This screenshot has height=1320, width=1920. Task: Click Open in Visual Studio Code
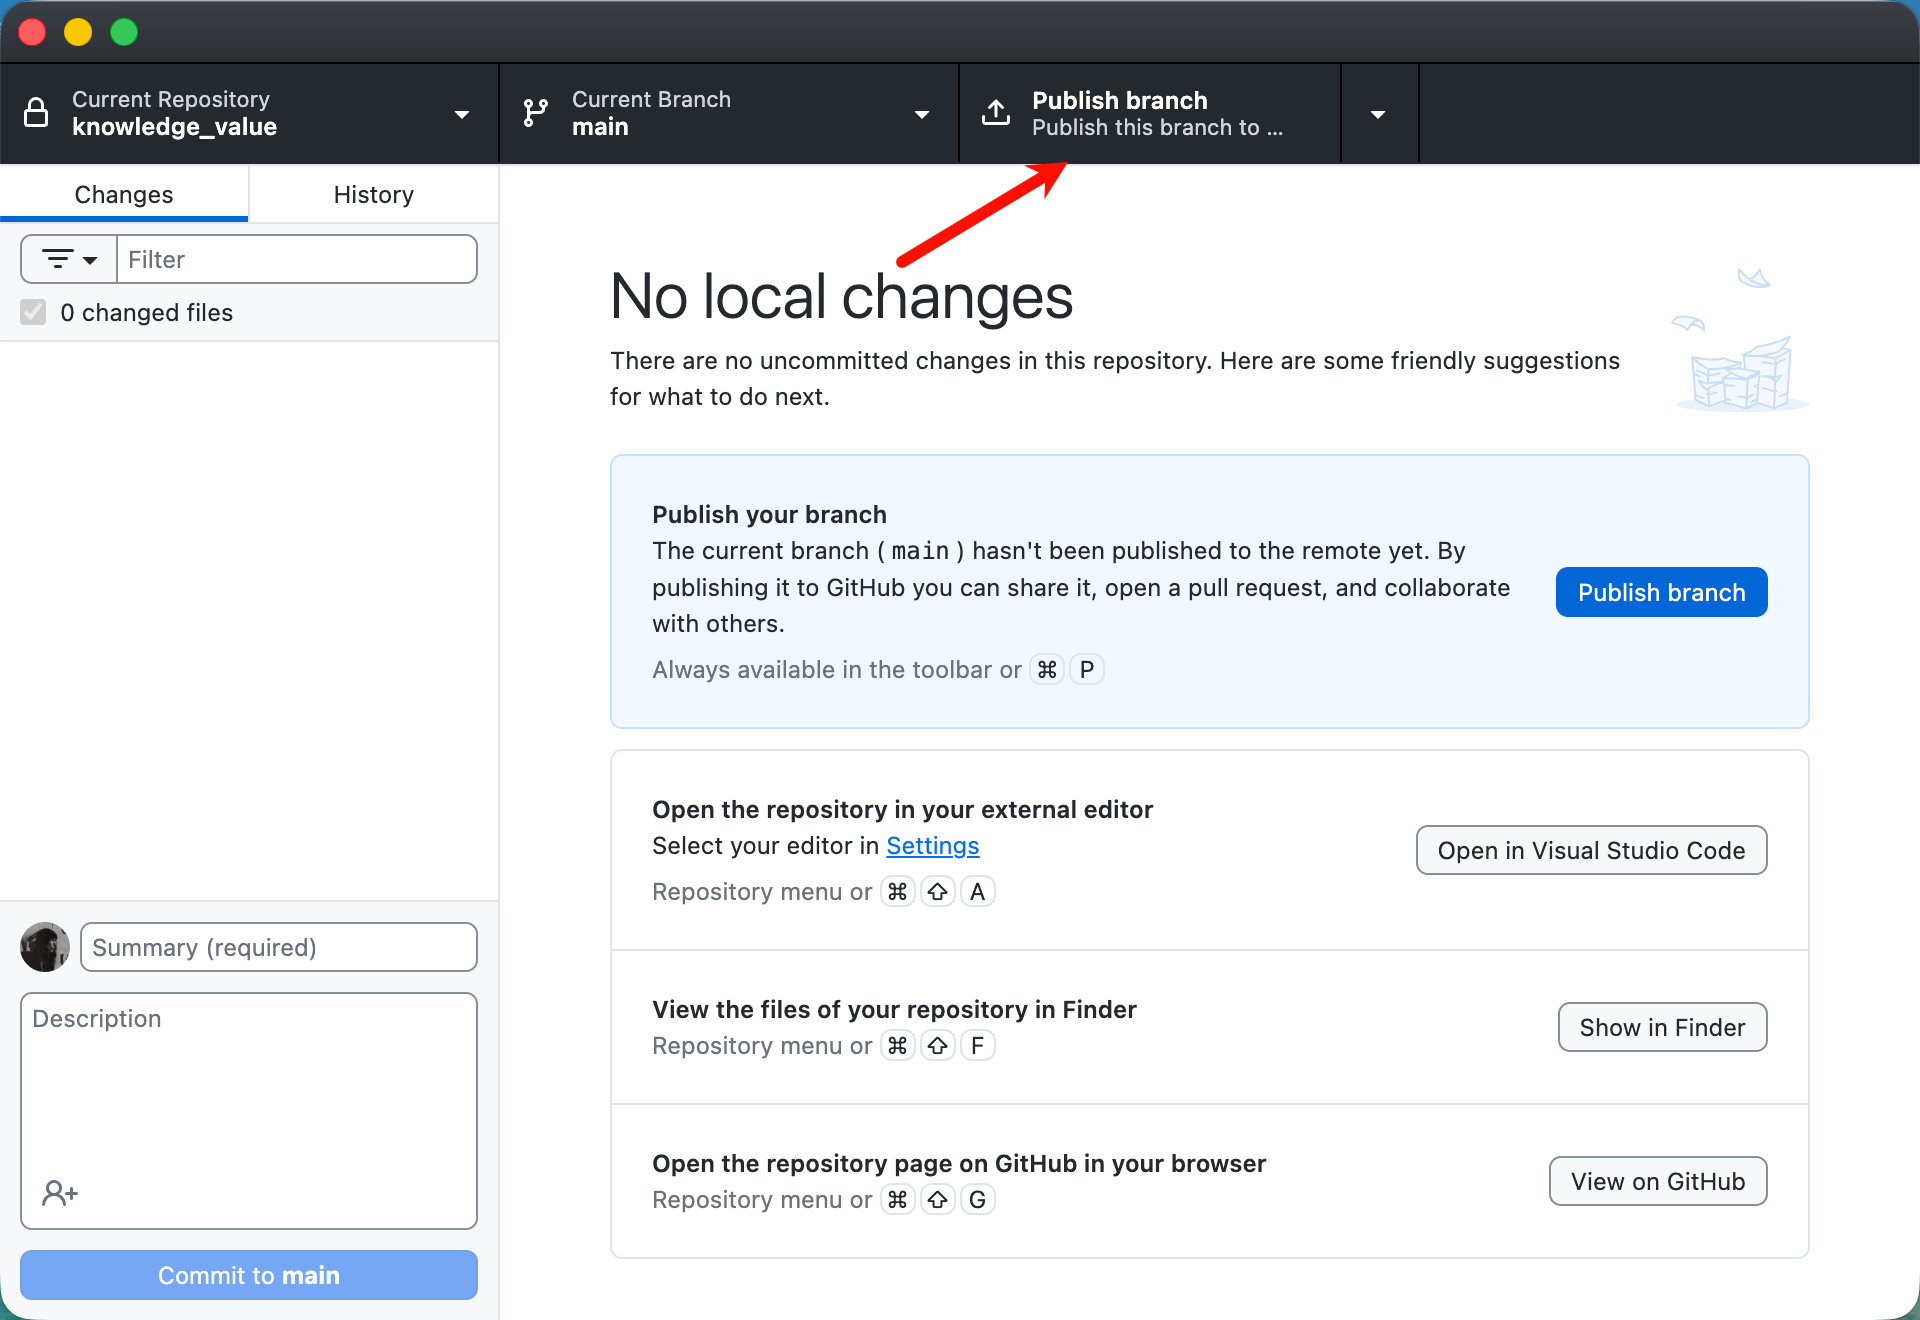coord(1590,850)
